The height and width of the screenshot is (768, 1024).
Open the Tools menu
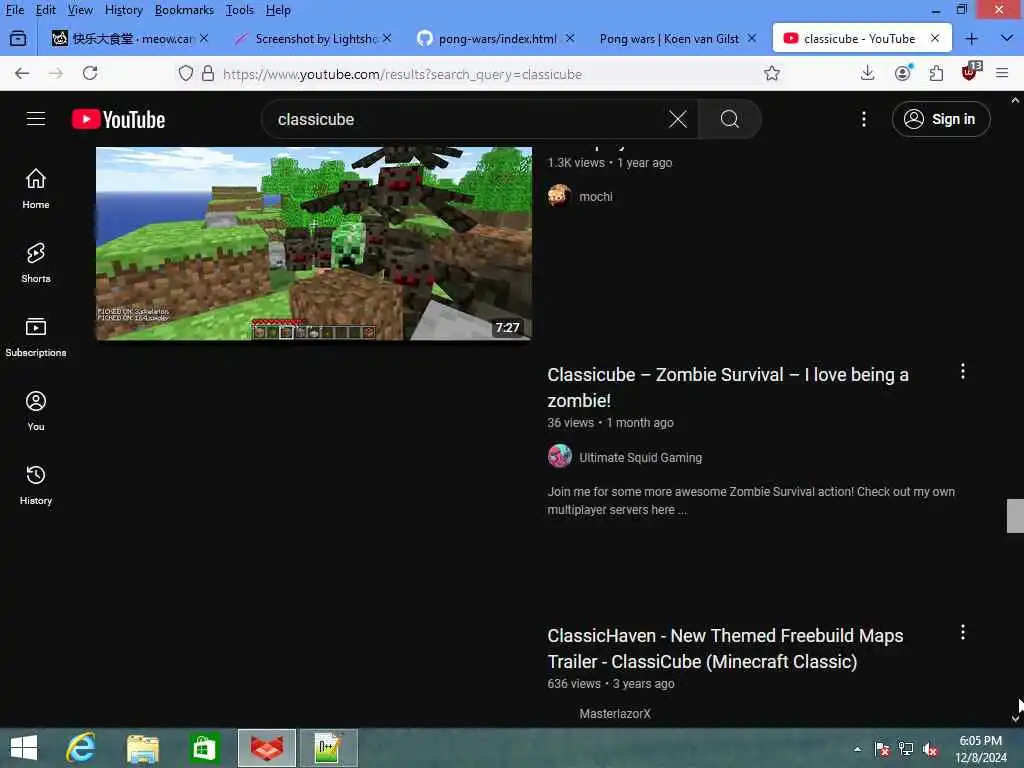[239, 10]
